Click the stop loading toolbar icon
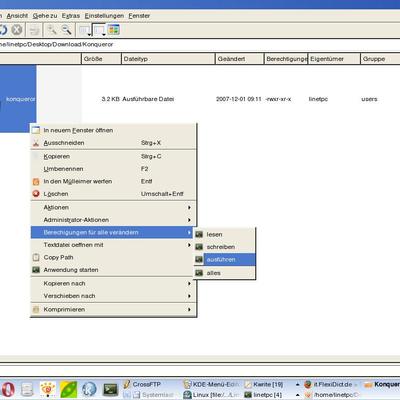The image size is (400, 400). [17, 30]
